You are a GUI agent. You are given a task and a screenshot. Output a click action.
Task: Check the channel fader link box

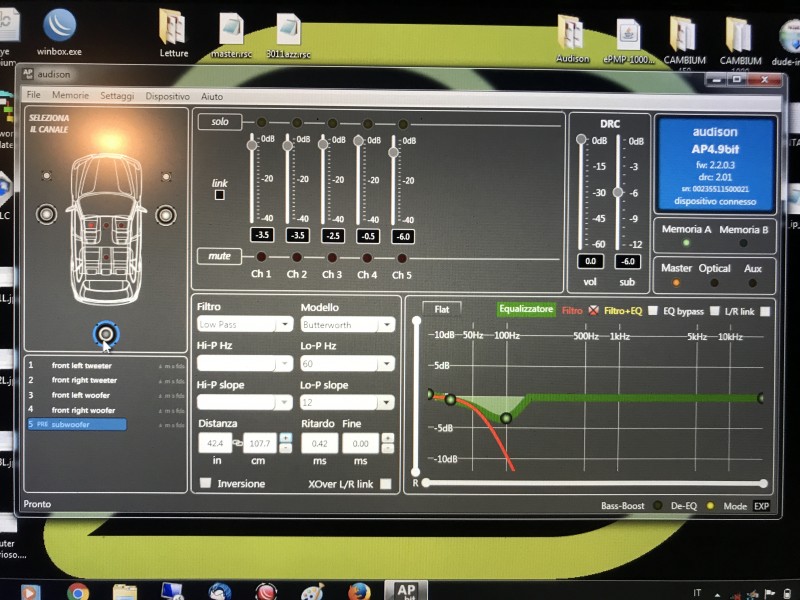click(x=219, y=194)
